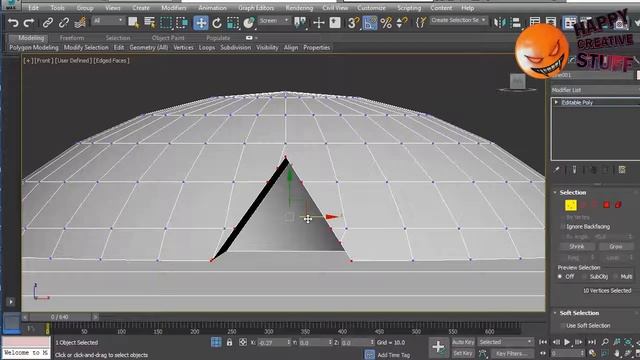Open the Modifiers menu
640x360 pixels.
tap(174, 8)
